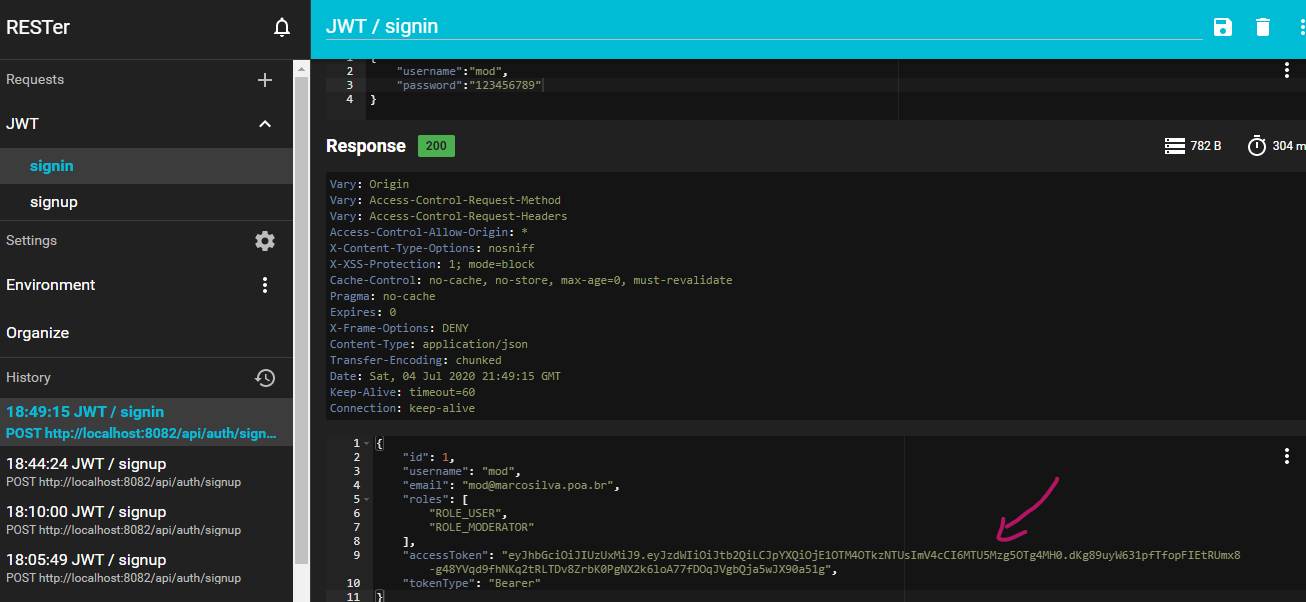Open Settings via the gear icon
Screen dimensions: 1306x602
pyautogui.click(x=264, y=240)
